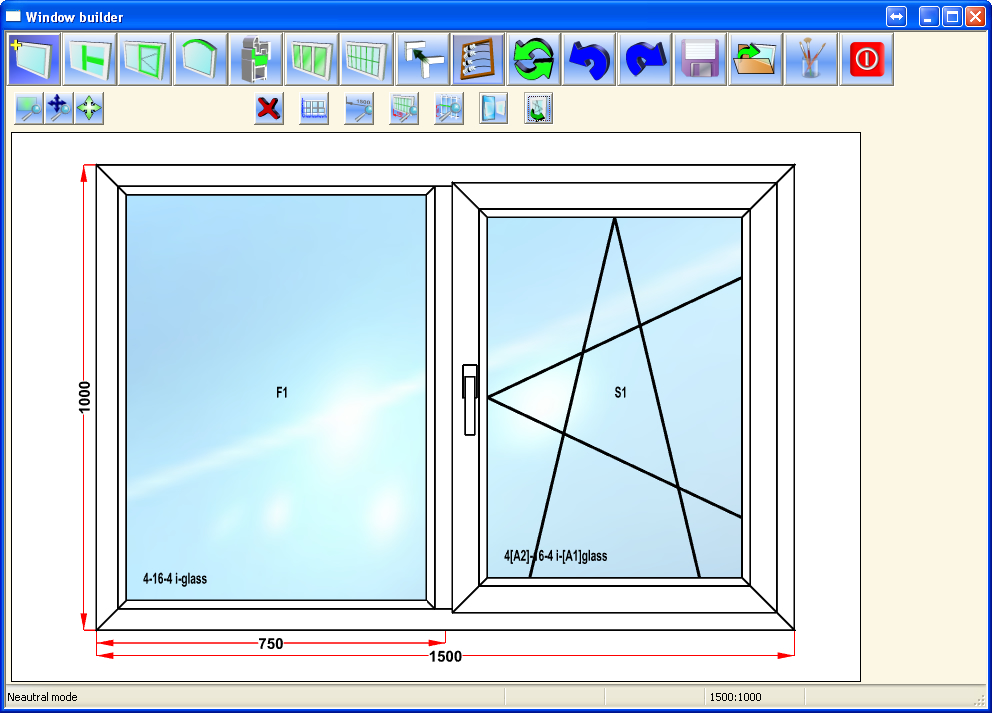Click the blue lined frame magnifier icon

(x=449, y=108)
